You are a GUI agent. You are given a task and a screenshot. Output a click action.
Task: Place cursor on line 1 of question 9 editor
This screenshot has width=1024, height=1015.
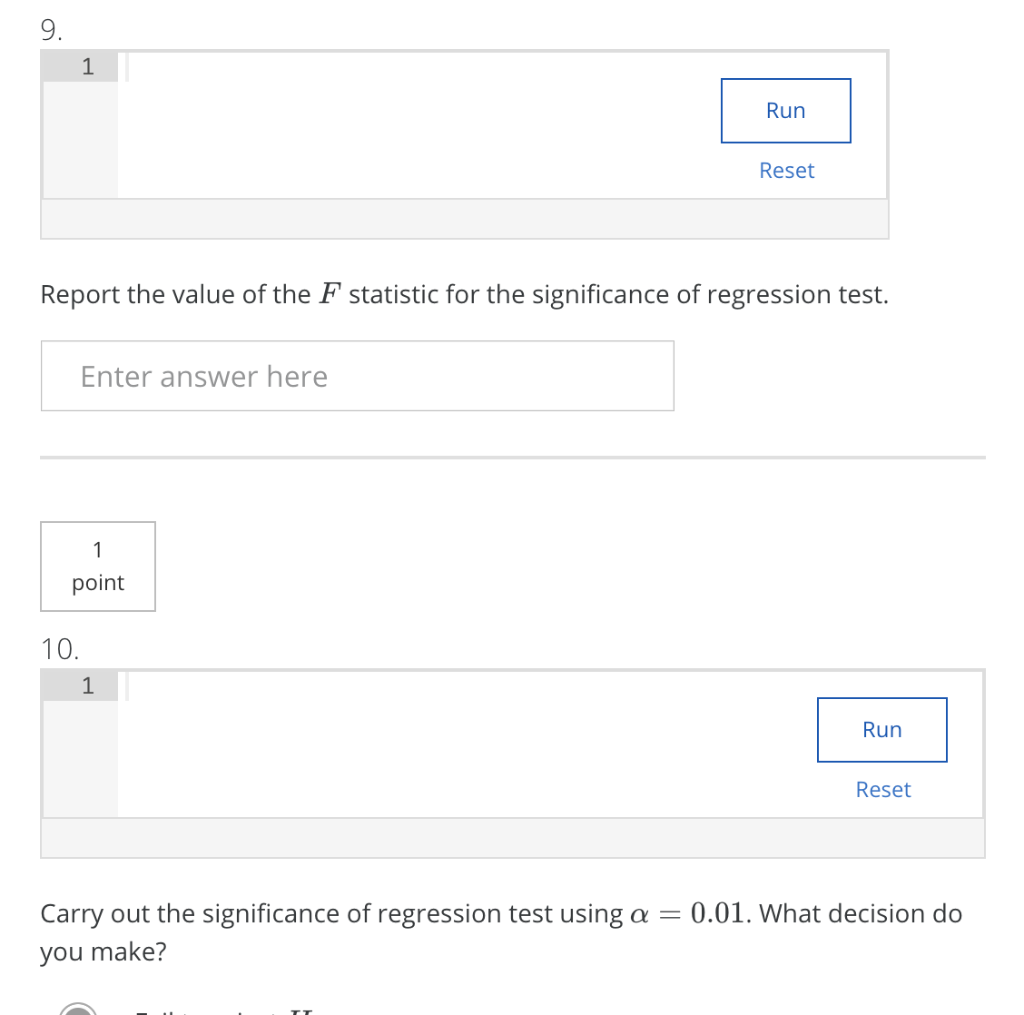[x=300, y=66]
